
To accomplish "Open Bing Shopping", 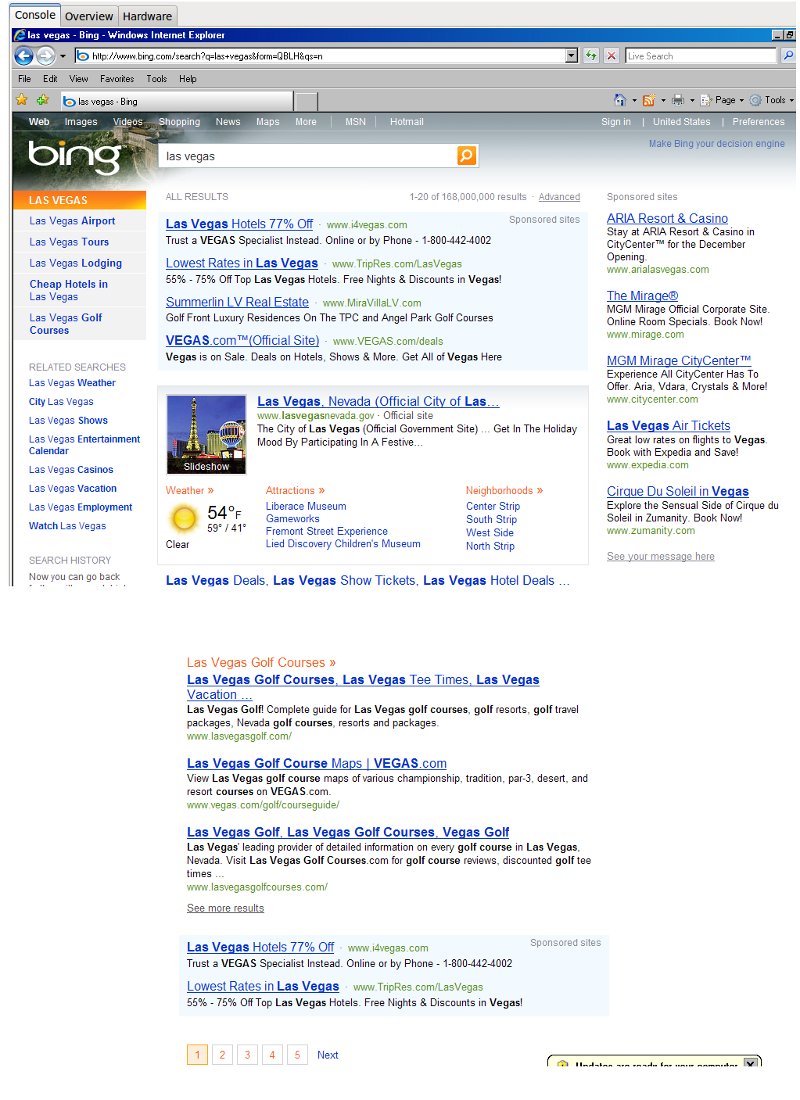I will [x=179, y=121].
